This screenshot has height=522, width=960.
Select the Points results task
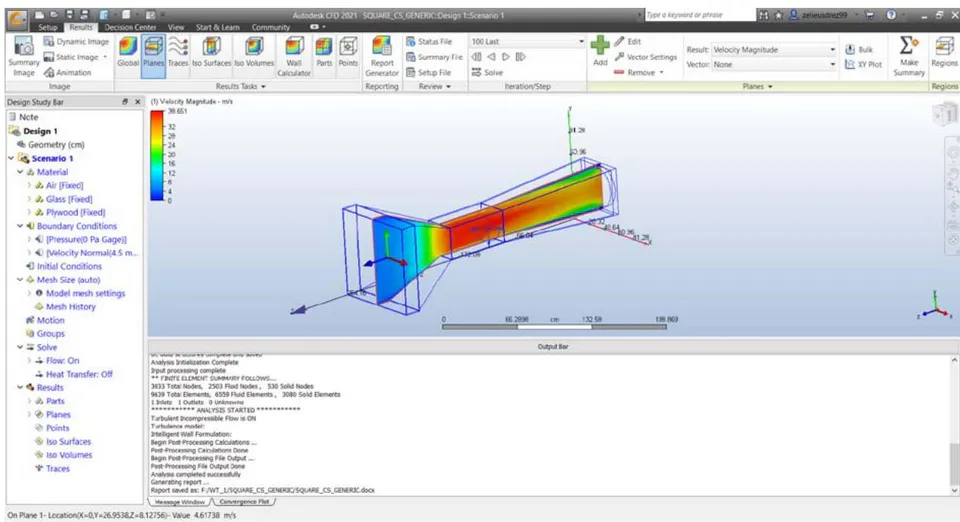click(x=348, y=52)
